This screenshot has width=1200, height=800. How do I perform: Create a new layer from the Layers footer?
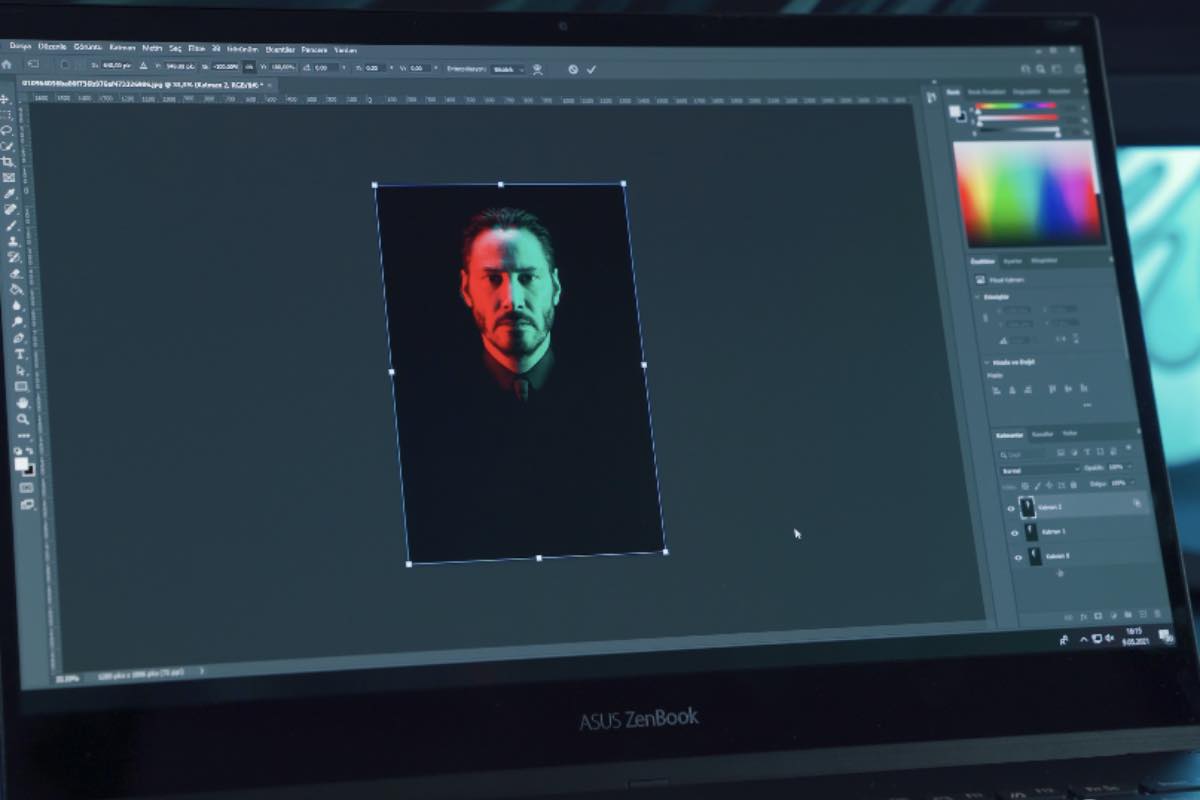point(1143,614)
